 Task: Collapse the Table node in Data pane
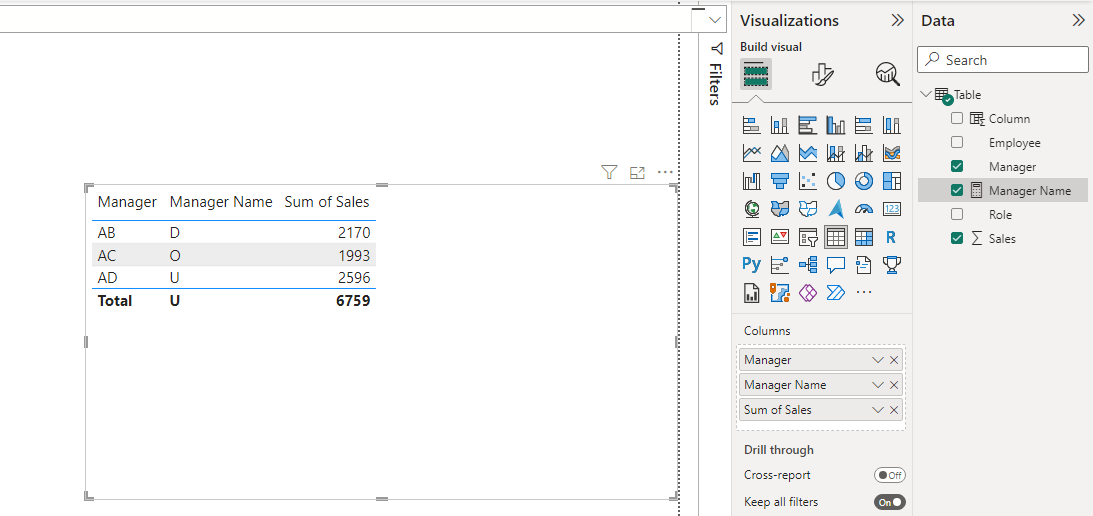click(926, 94)
